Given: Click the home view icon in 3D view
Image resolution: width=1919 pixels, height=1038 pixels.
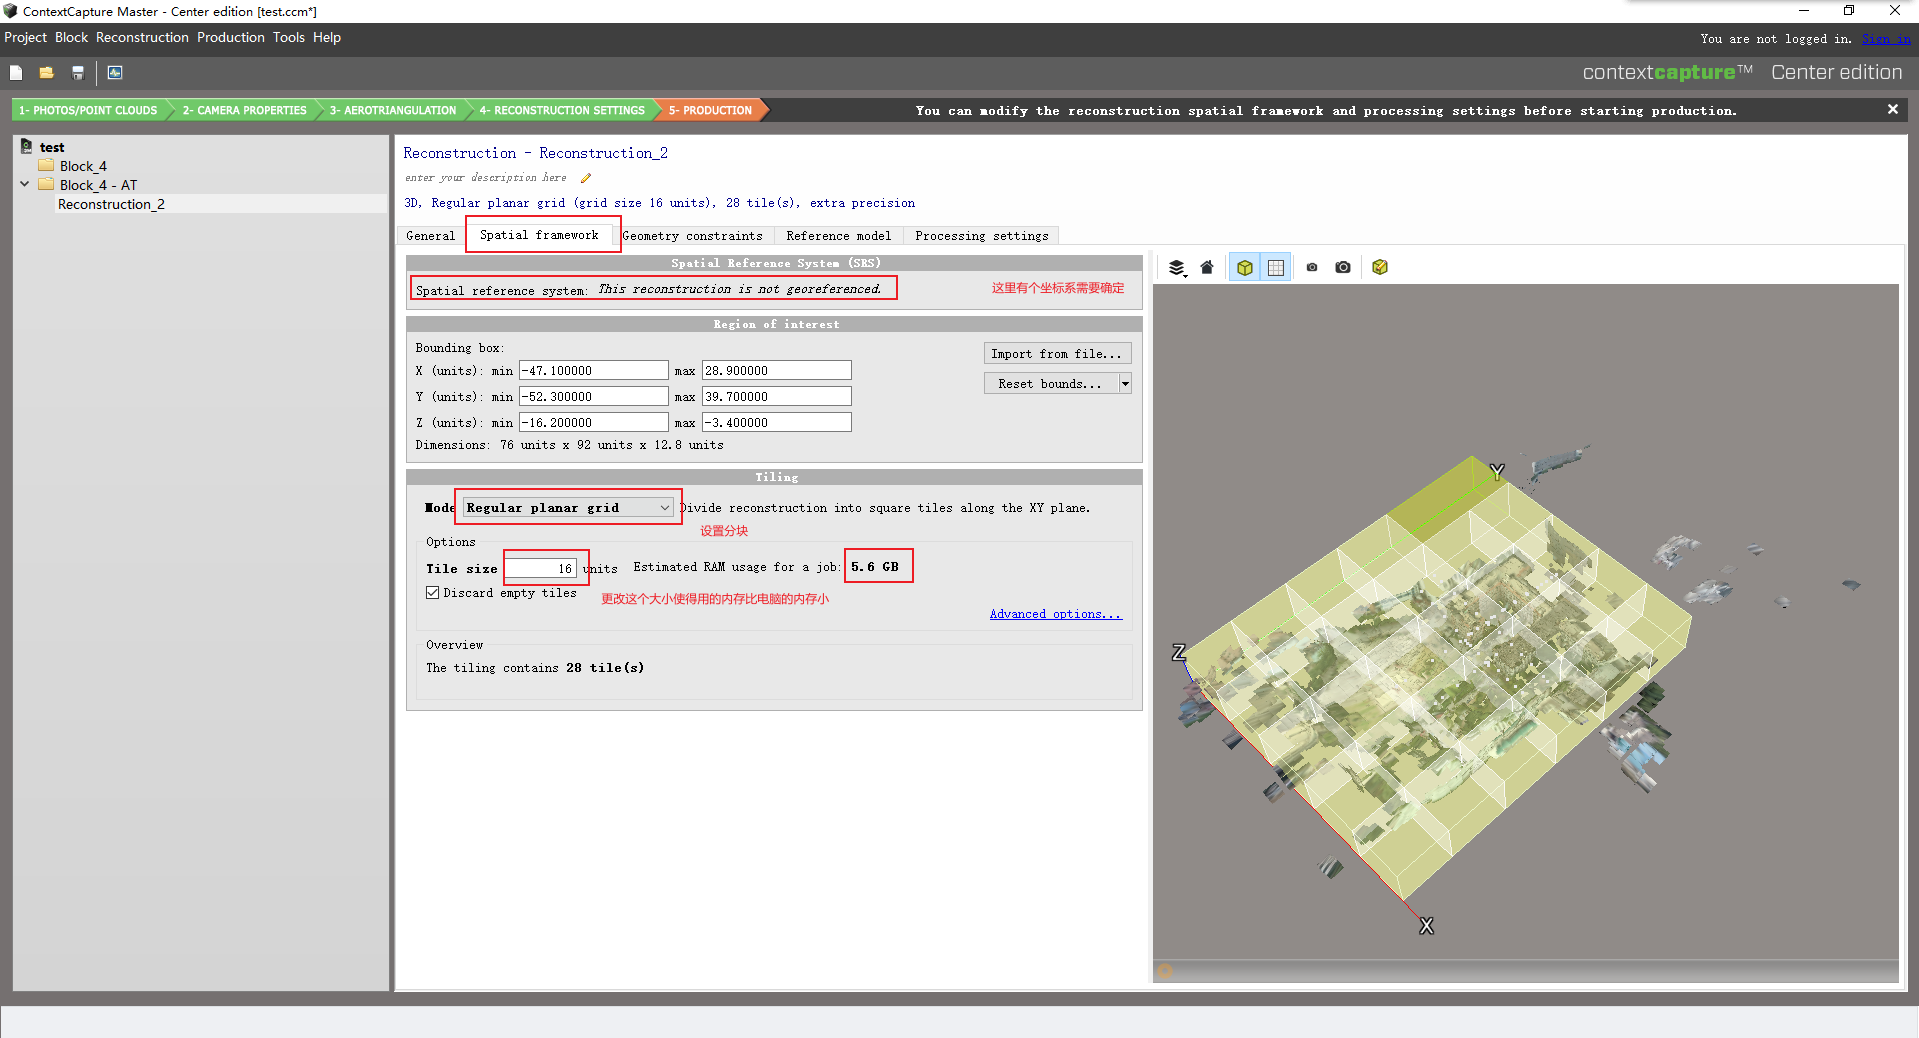Looking at the screenshot, I should point(1207,268).
